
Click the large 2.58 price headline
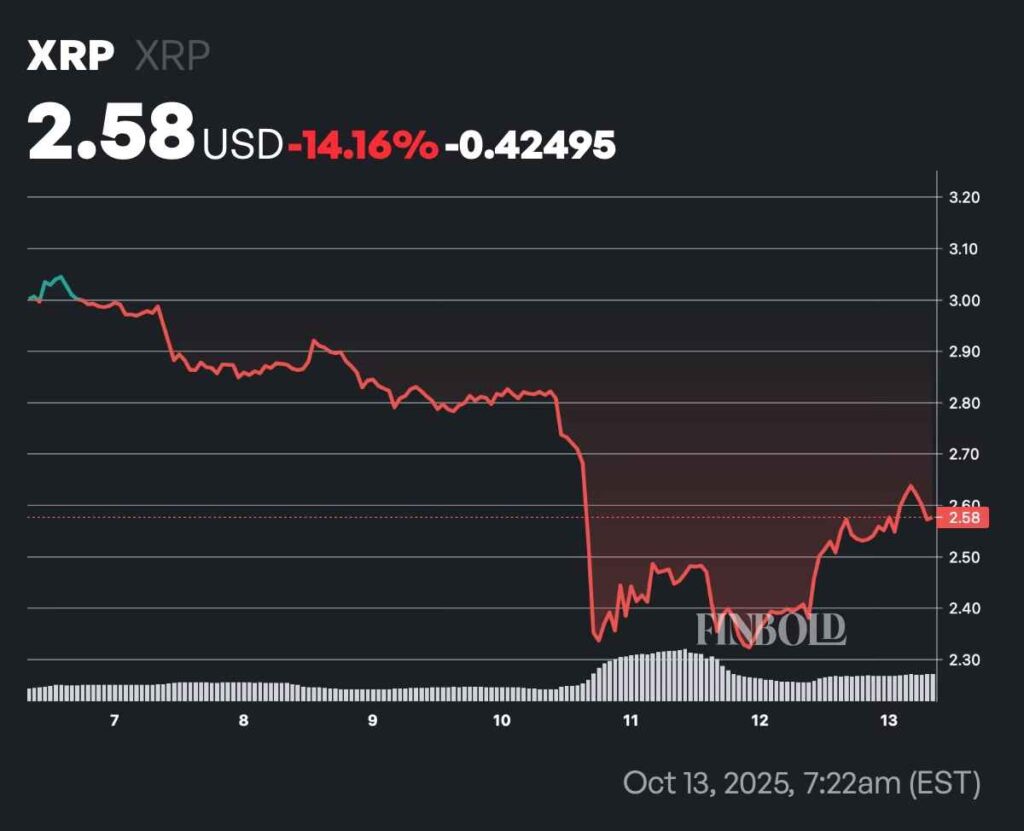[x=111, y=133]
